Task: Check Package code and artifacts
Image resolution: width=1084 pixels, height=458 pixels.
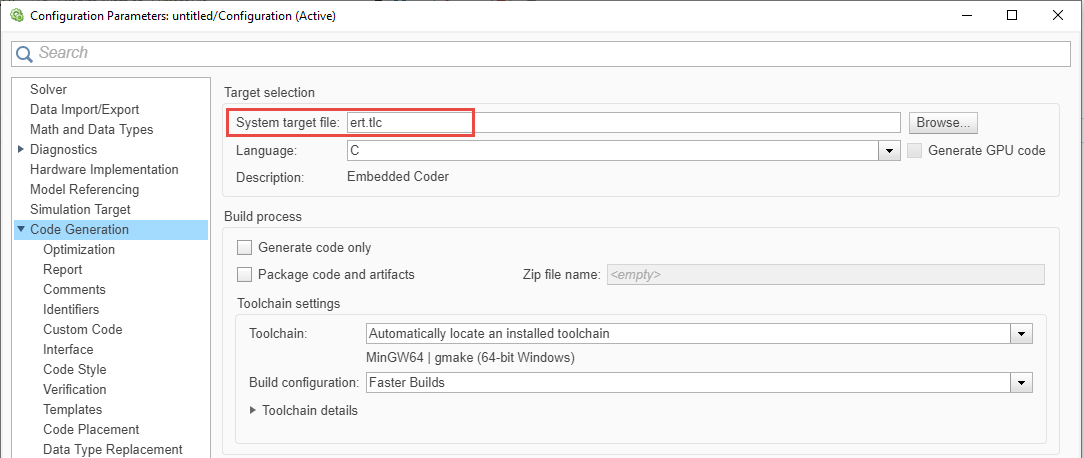Action: pyautogui.click(x=245, y=275)
